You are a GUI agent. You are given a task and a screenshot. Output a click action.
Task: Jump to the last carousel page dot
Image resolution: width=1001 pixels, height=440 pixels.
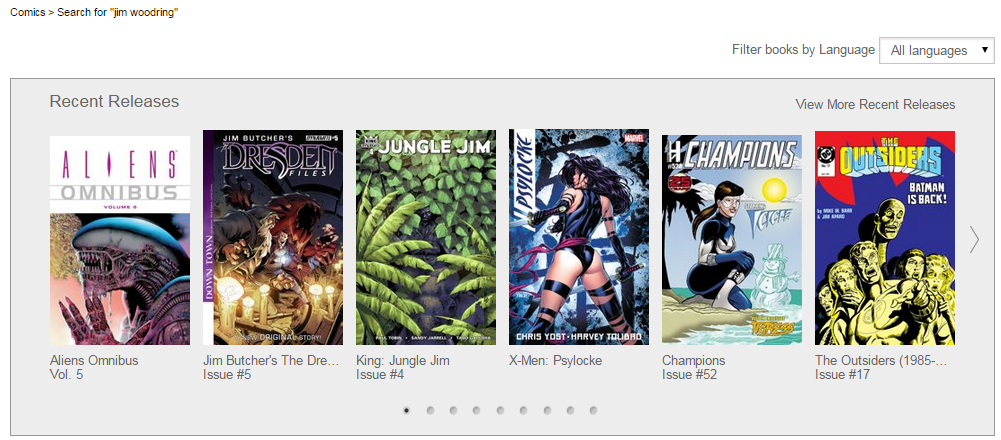coord(594,411)
